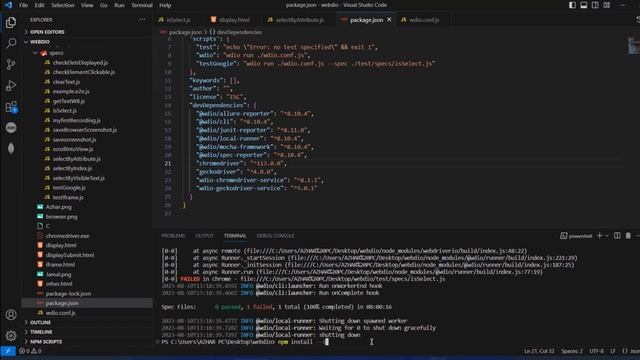
Task: Open the Run and Debug view icon
Action: [x=11, y=86]
